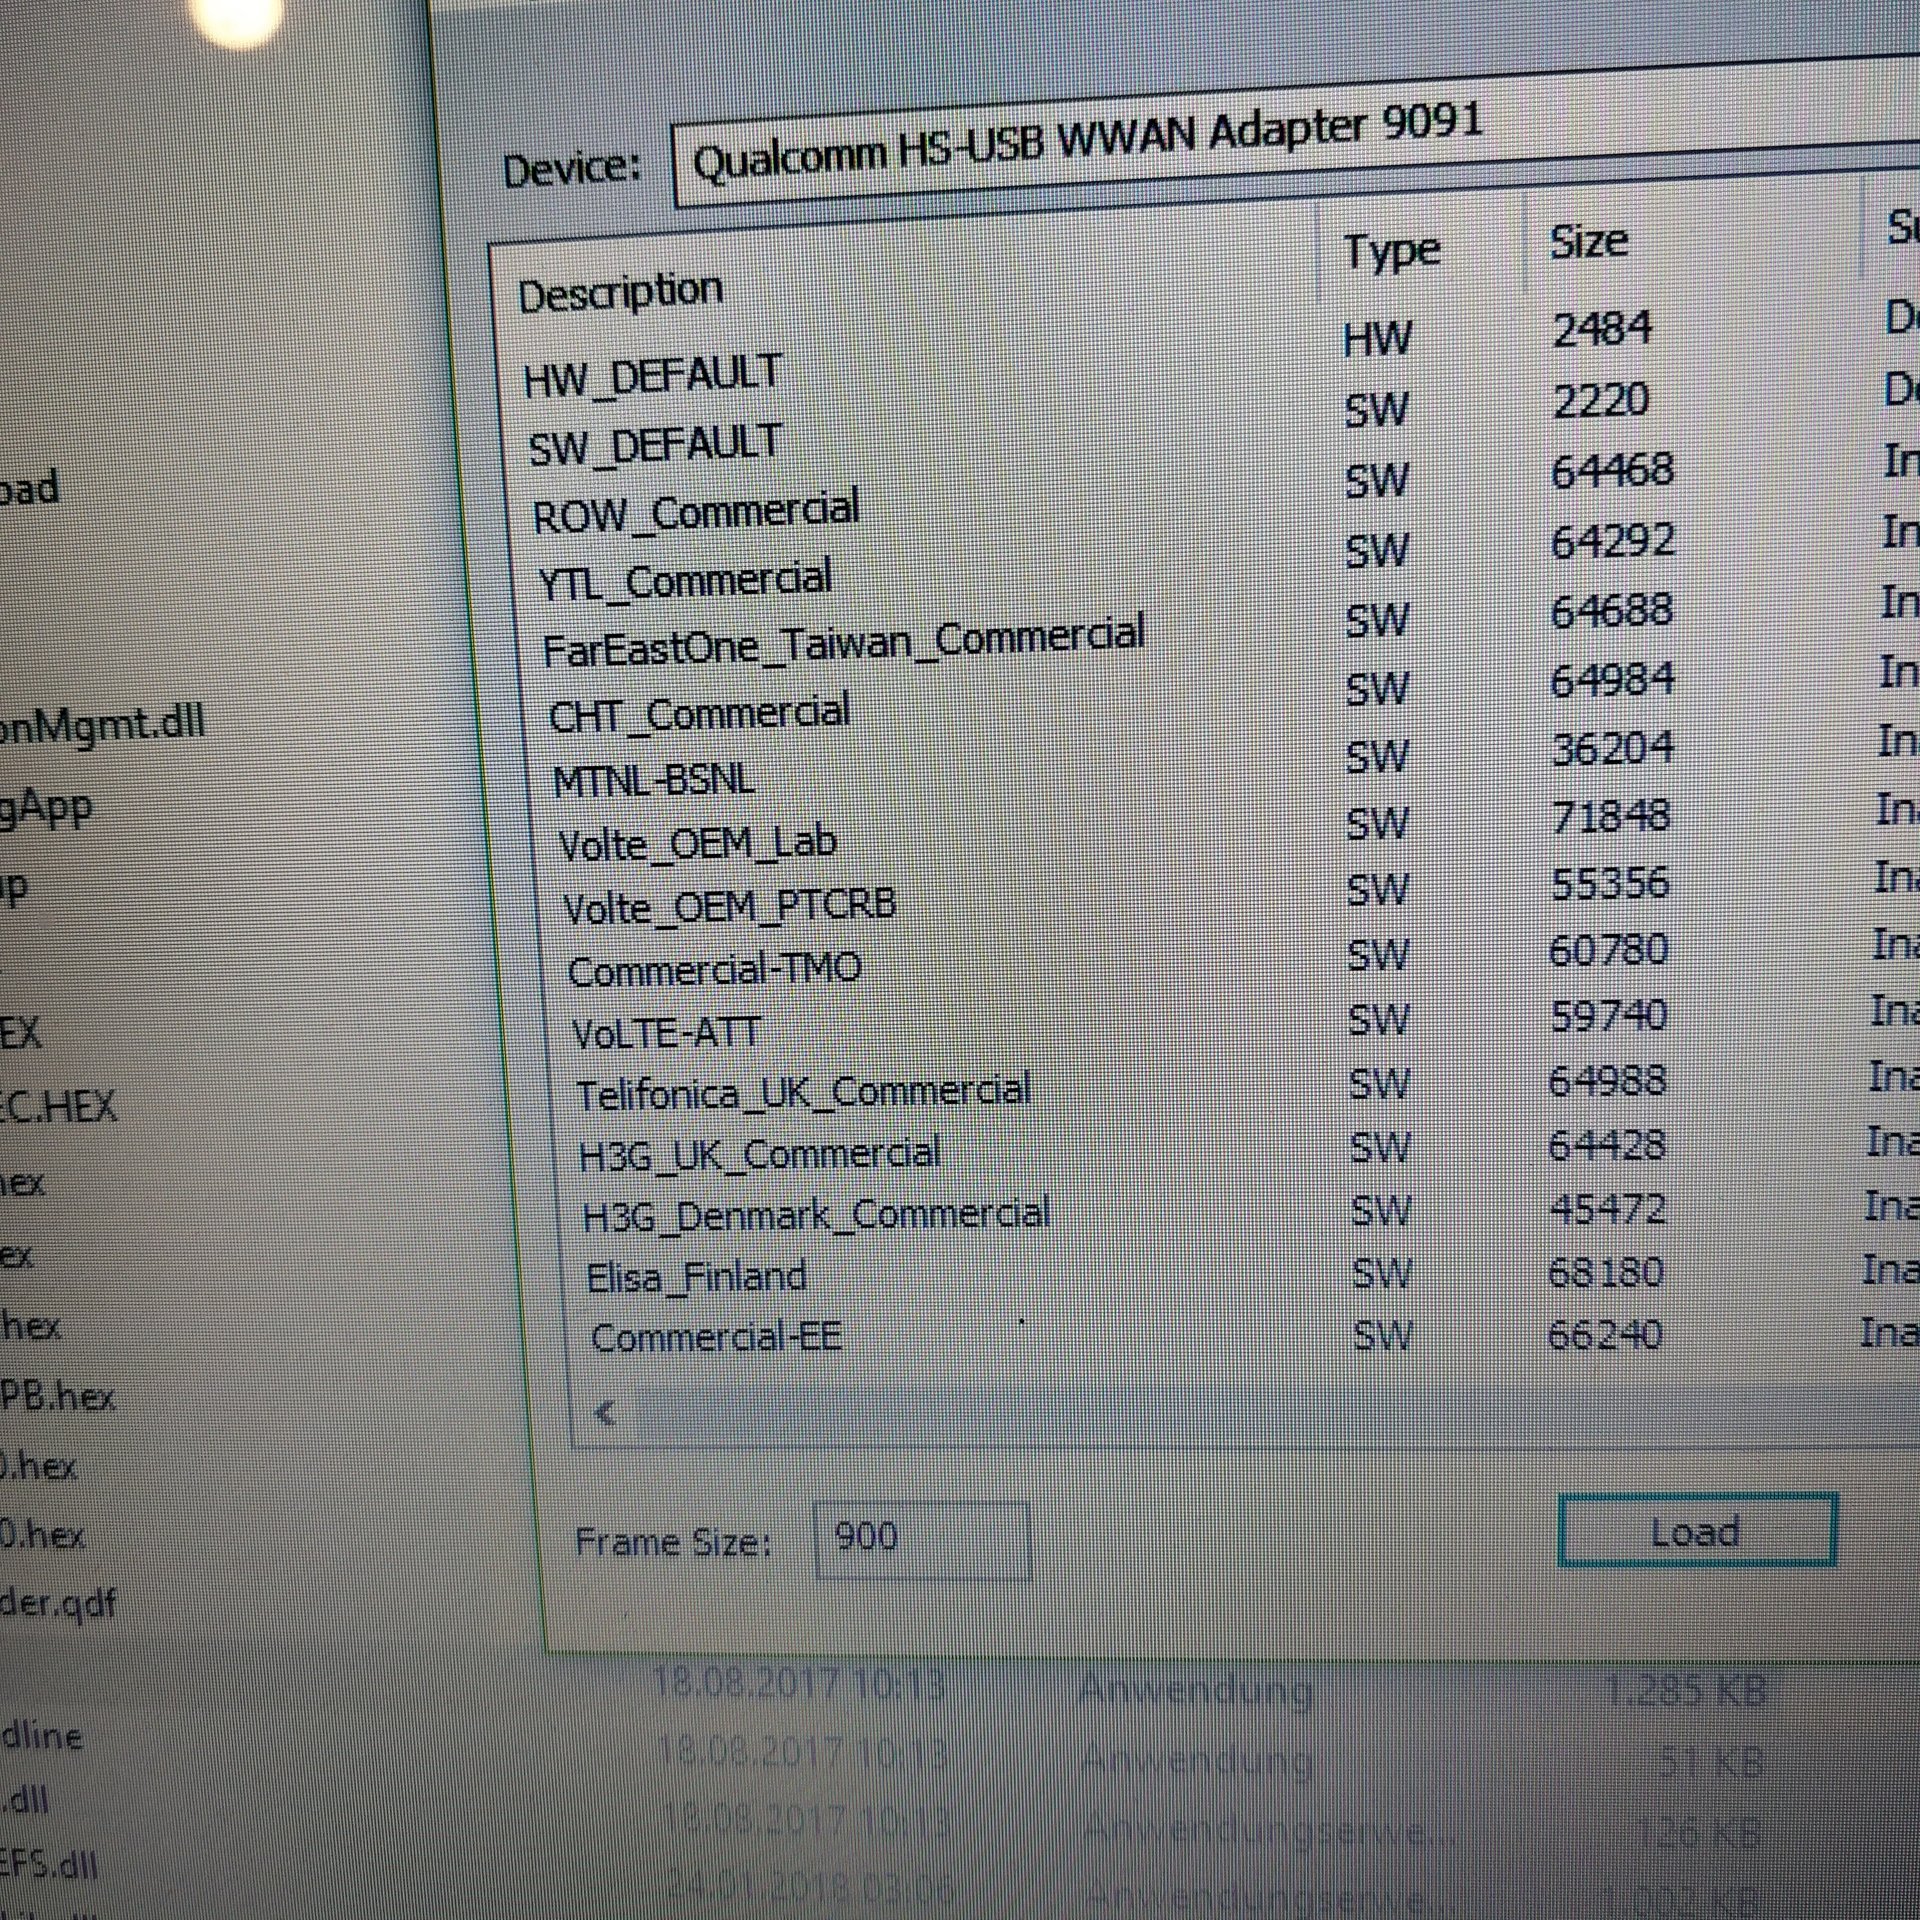This screenshot has height=1920, width=1920.
Task: Select the Telifonica_UK_Commercial entry
Action: 803,1092
